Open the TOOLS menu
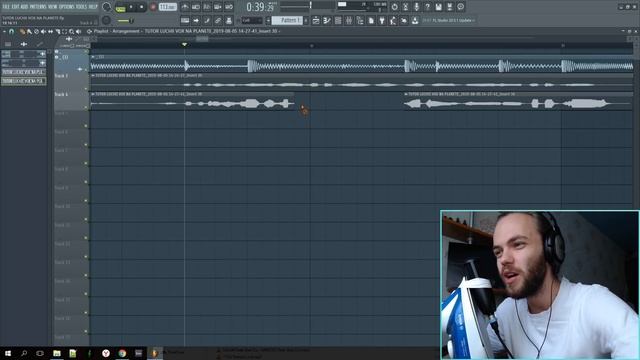 click(81, 7)
